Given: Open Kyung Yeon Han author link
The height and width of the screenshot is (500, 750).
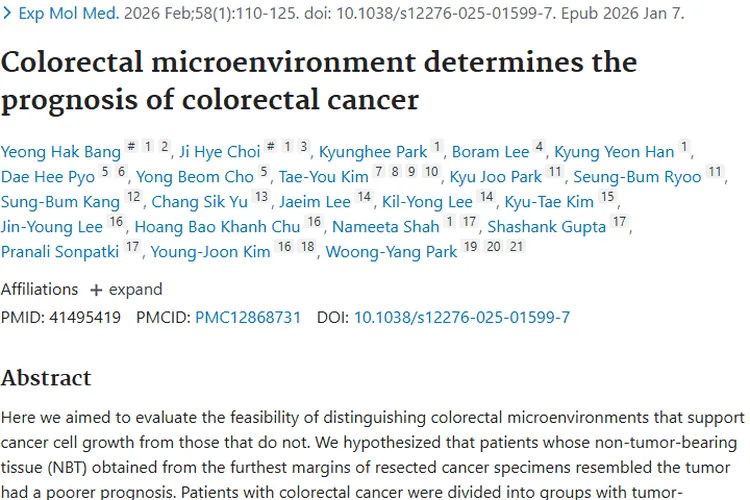Looking at the screenshot, I should (614, 152).
